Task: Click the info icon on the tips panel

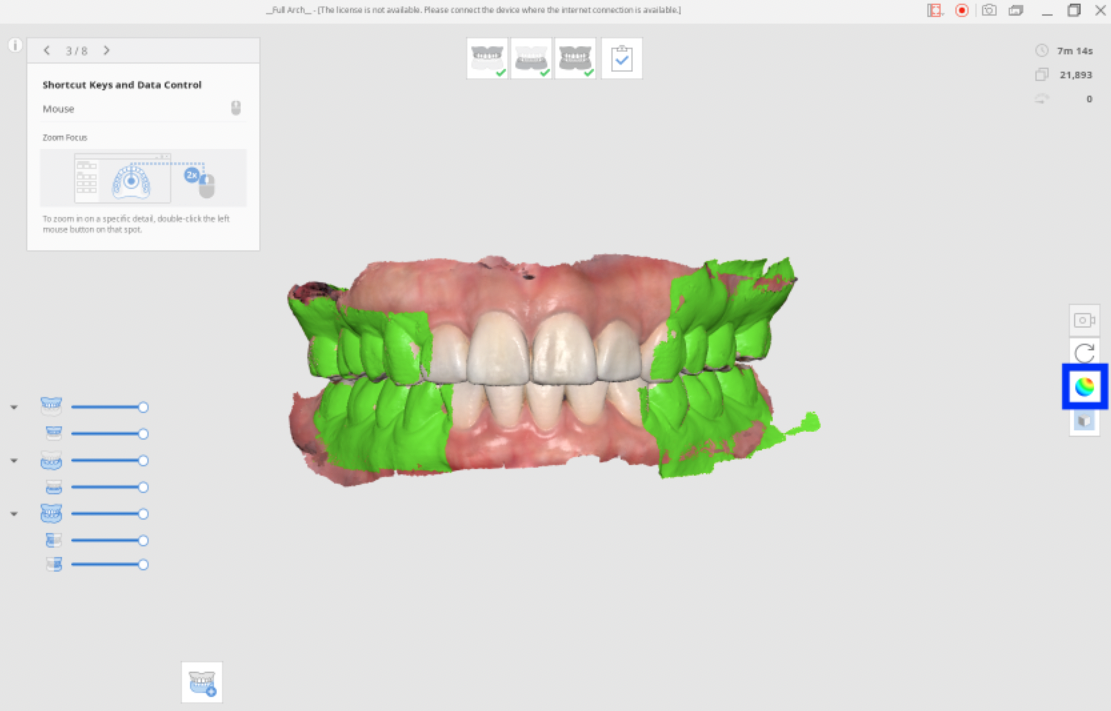Action: tap(15, 44)
